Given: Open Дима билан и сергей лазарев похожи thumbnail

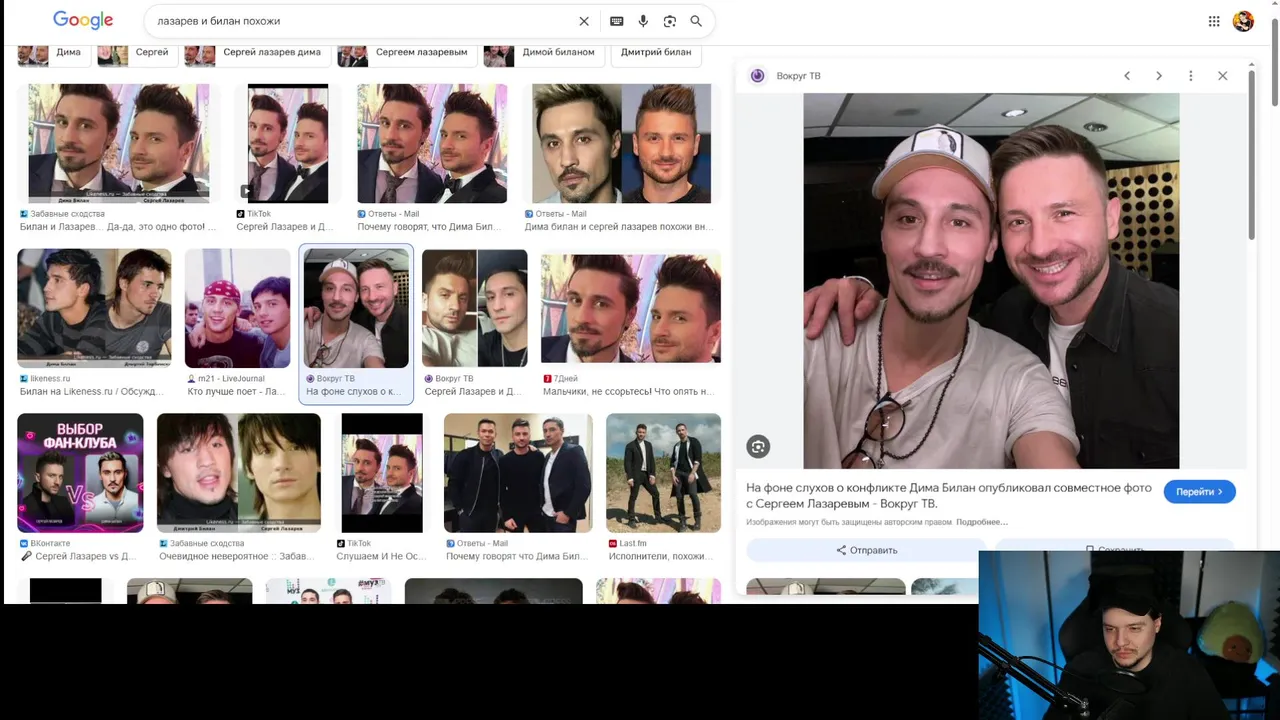Looking at the screenshot, I should pos(621,143).
